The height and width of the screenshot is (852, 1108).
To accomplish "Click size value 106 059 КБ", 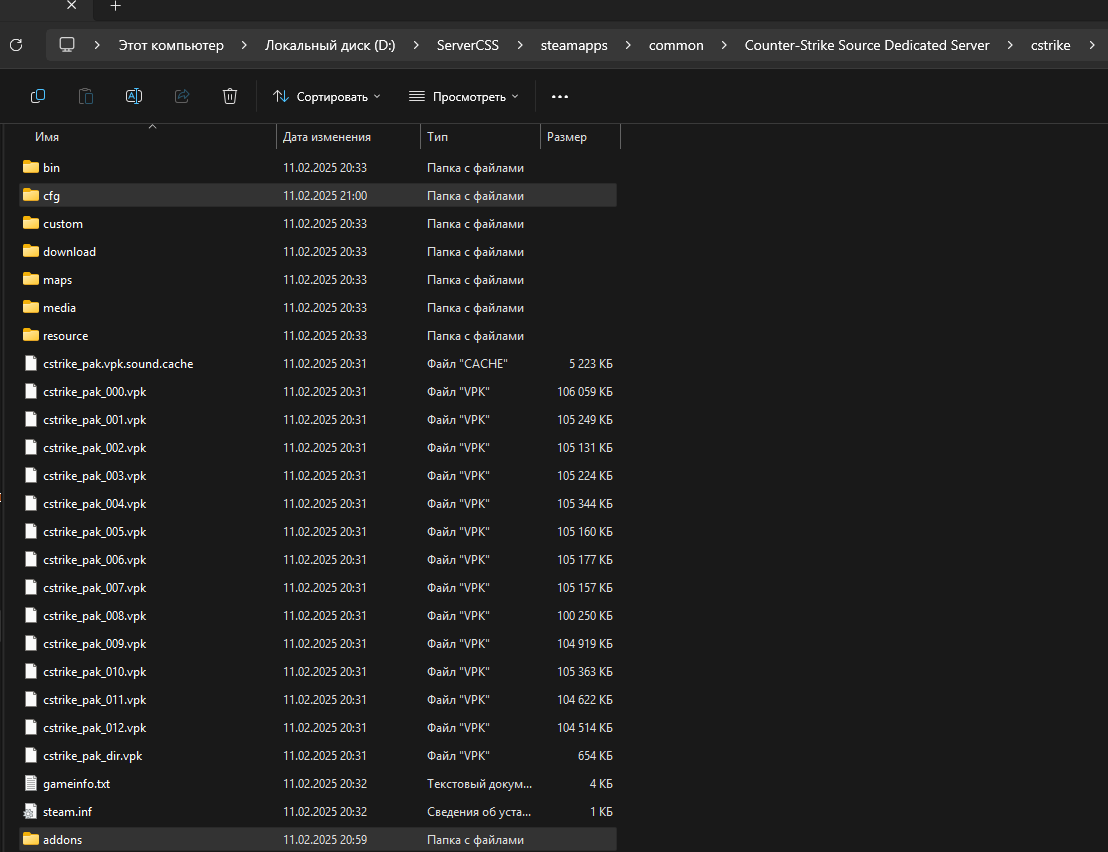I will 584,391.
